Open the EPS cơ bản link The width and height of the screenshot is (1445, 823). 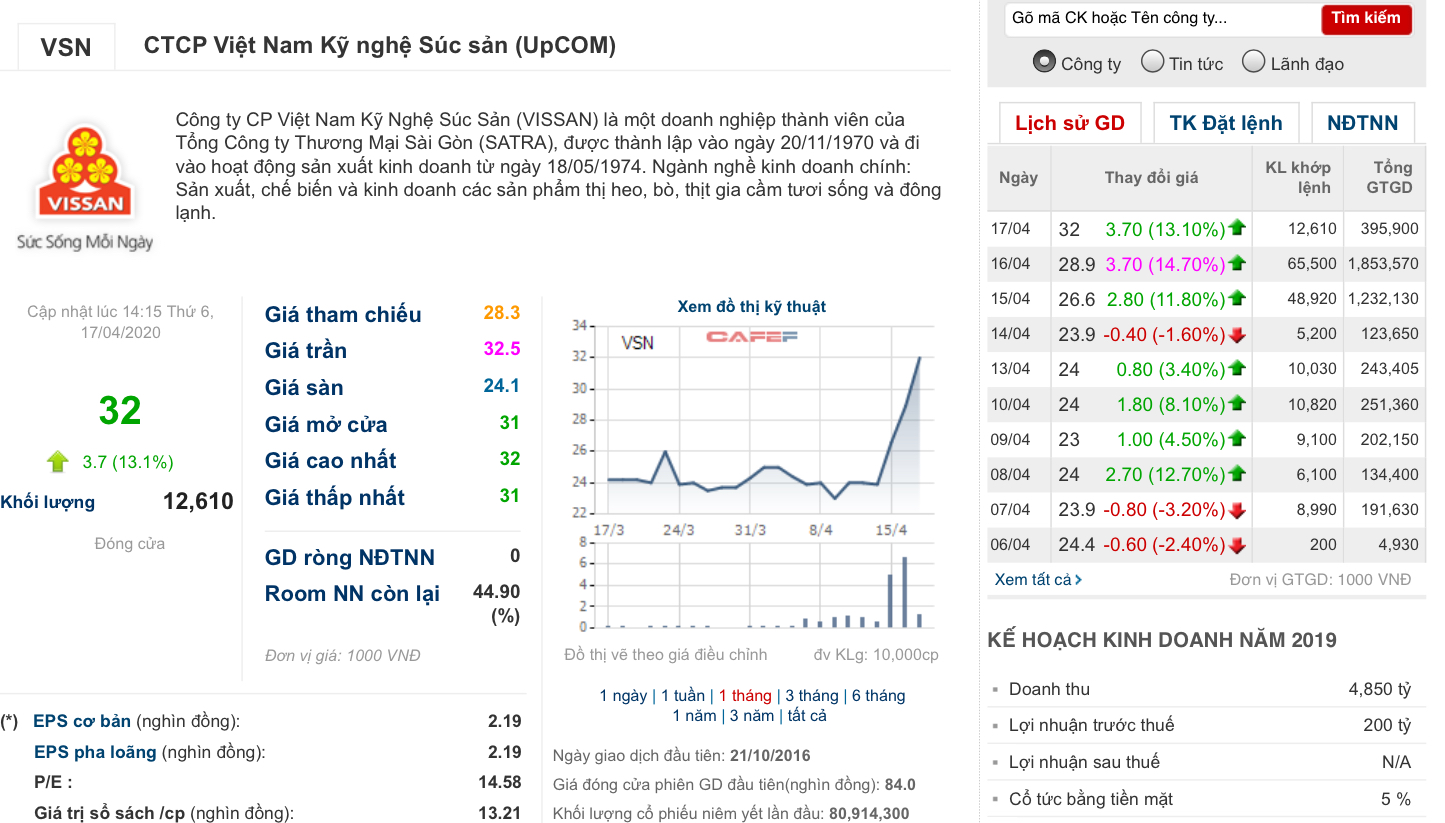pyautogui.click(x=82, y=720)
